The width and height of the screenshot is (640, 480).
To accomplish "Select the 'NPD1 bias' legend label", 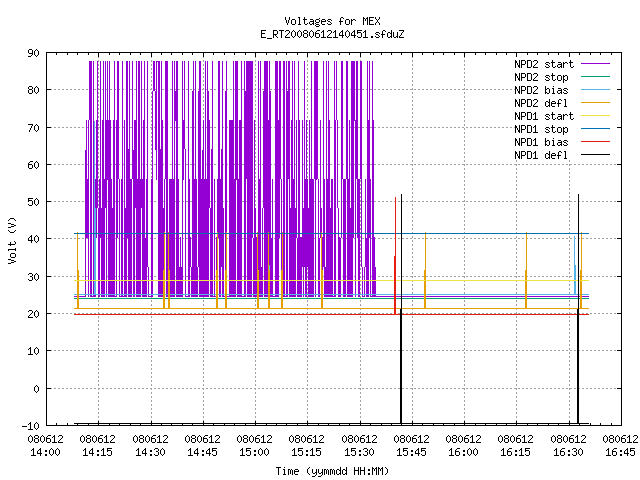I will [x=541, y=142].
